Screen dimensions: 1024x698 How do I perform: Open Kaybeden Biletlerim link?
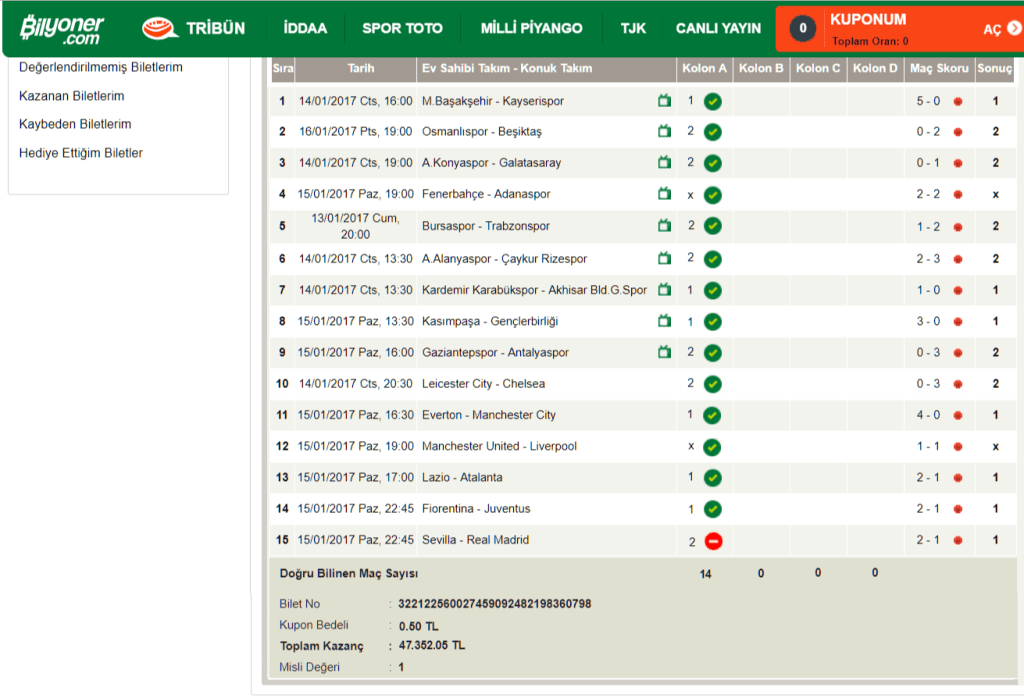pos(75,124)
